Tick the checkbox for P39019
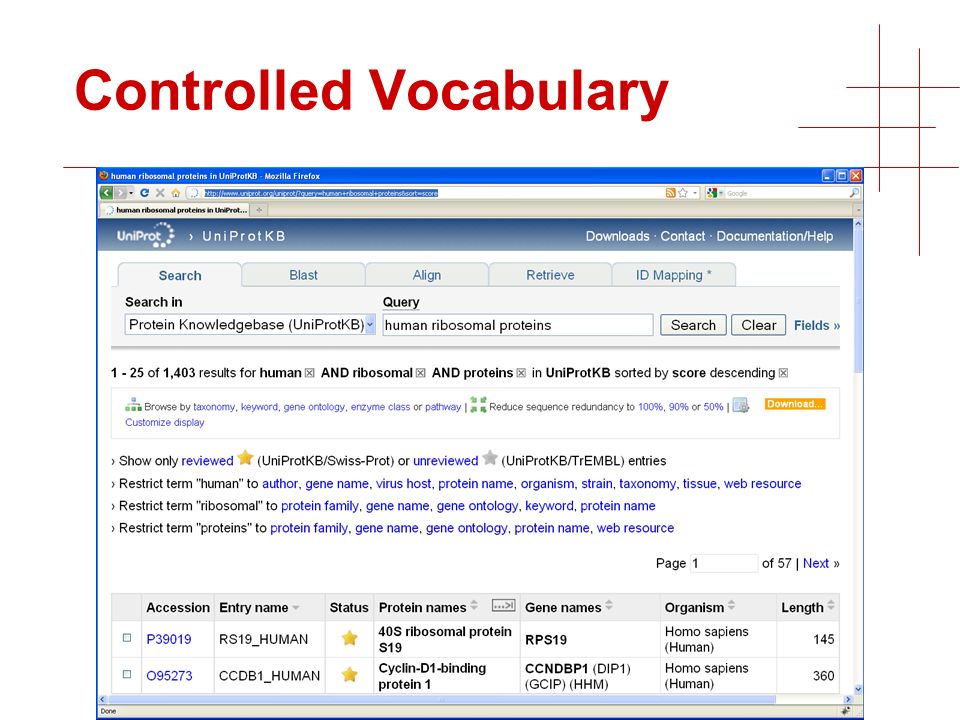This screenshot has height=720, width=960. tap(127, 638)
